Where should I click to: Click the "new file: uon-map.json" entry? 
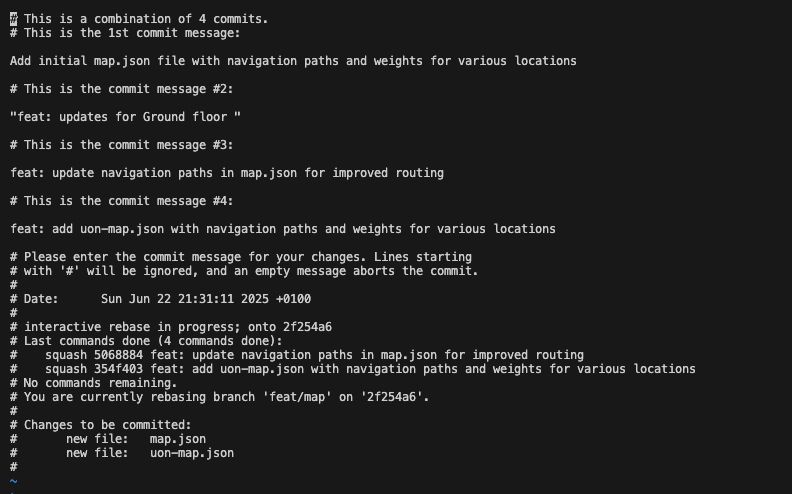tap(150, 453)
